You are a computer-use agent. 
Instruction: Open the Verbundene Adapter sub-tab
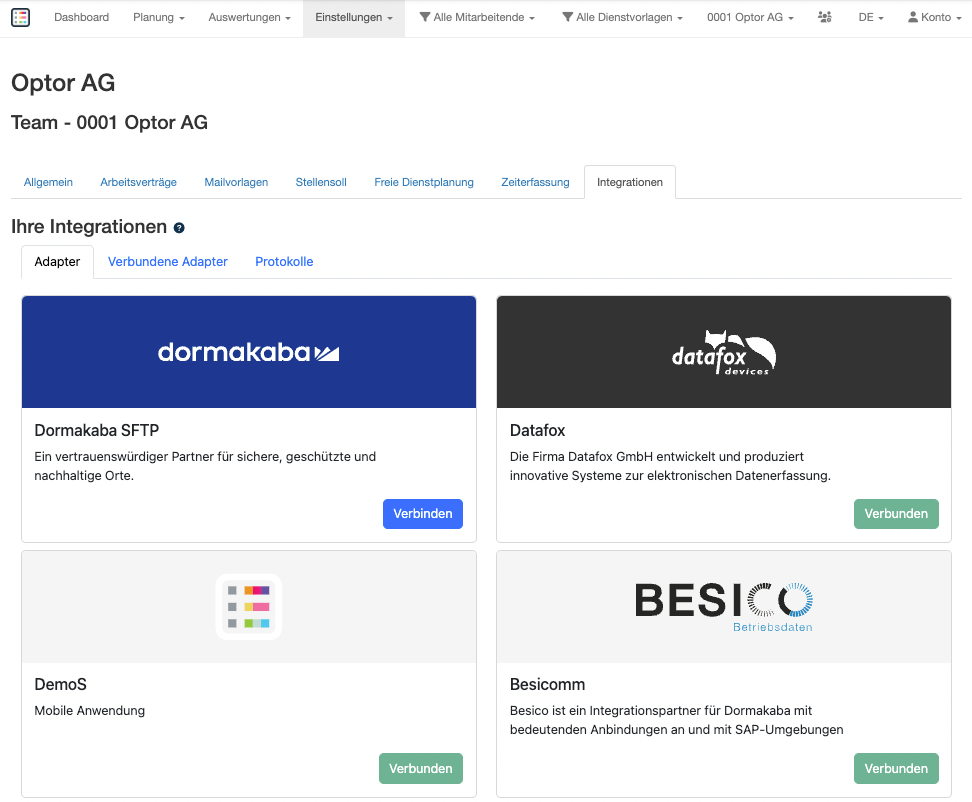tap(167, 262)
